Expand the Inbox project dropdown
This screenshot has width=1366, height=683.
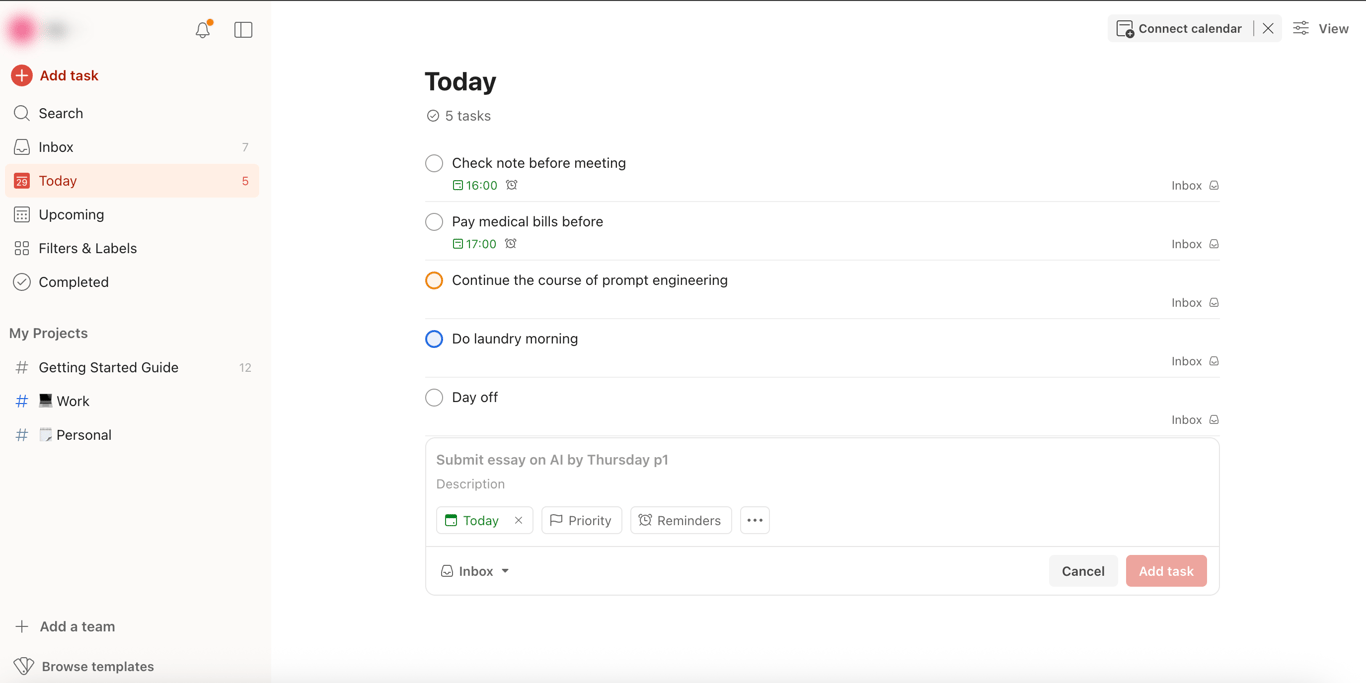pyautogui.click(x=475, y=571)
